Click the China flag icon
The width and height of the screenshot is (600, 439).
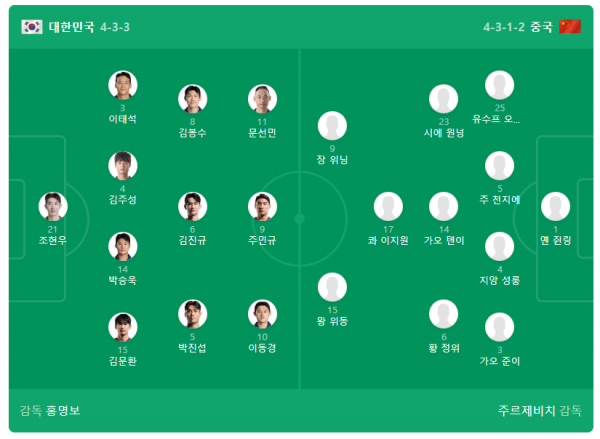[570, 27]
